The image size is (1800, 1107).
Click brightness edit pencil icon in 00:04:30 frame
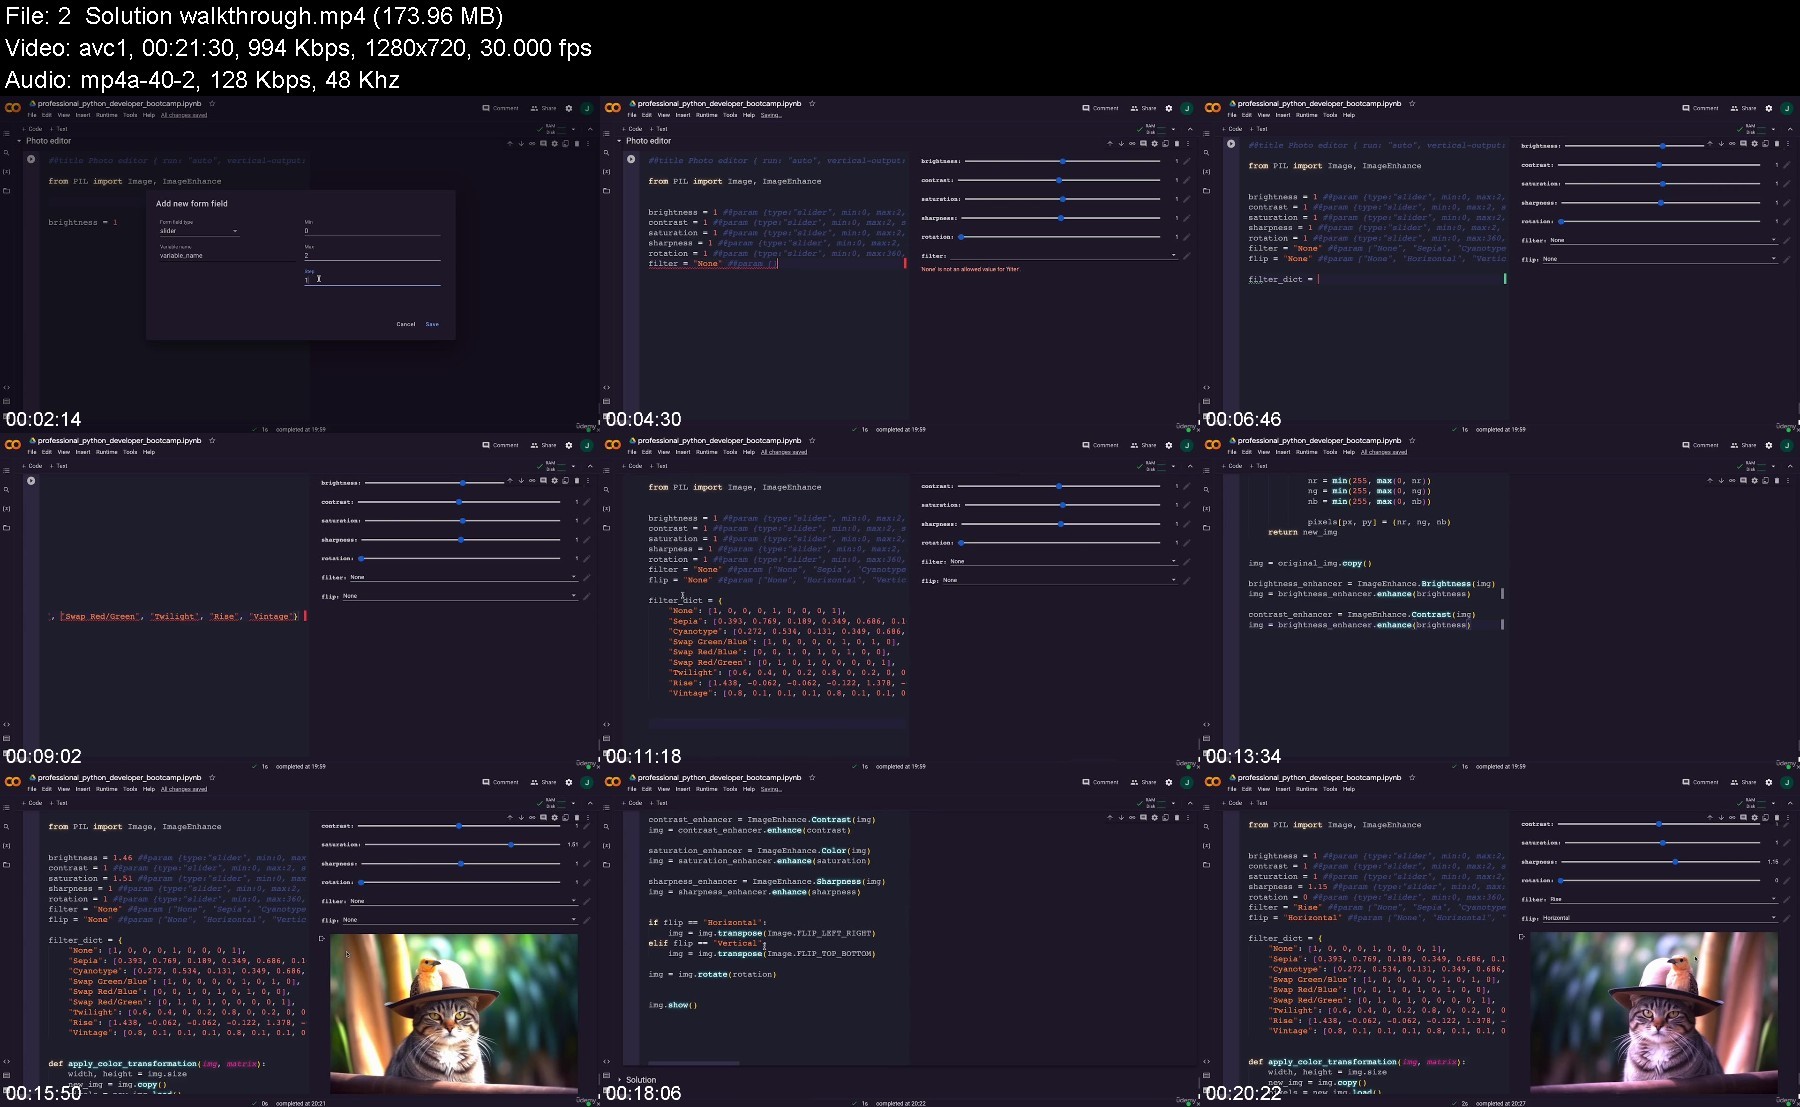[x=1186, y=161]
